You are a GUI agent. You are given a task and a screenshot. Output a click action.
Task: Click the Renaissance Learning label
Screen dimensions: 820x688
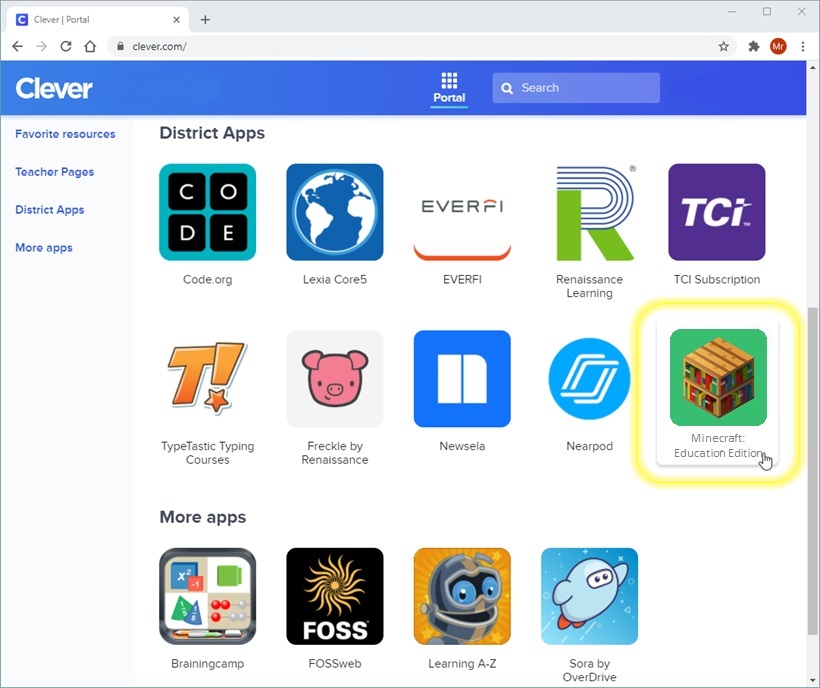point(589,286)
